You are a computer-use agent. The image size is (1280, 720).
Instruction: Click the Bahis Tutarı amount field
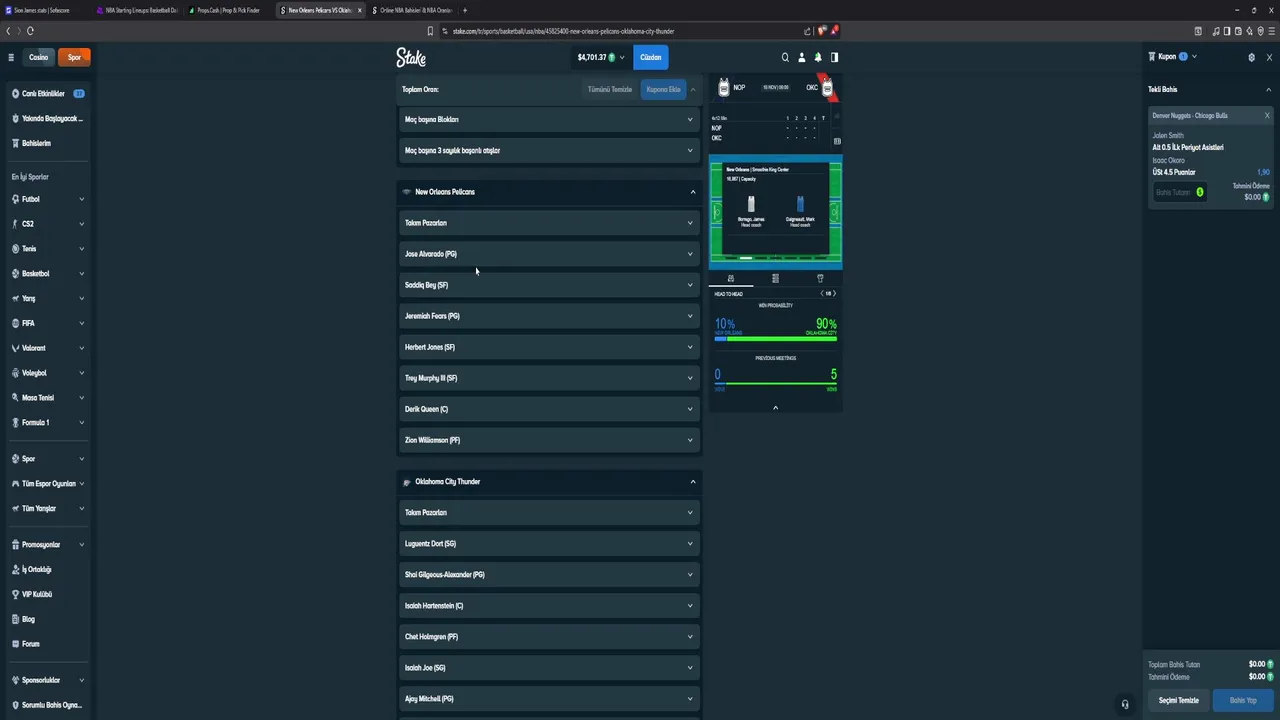(x=1179, y=192)
